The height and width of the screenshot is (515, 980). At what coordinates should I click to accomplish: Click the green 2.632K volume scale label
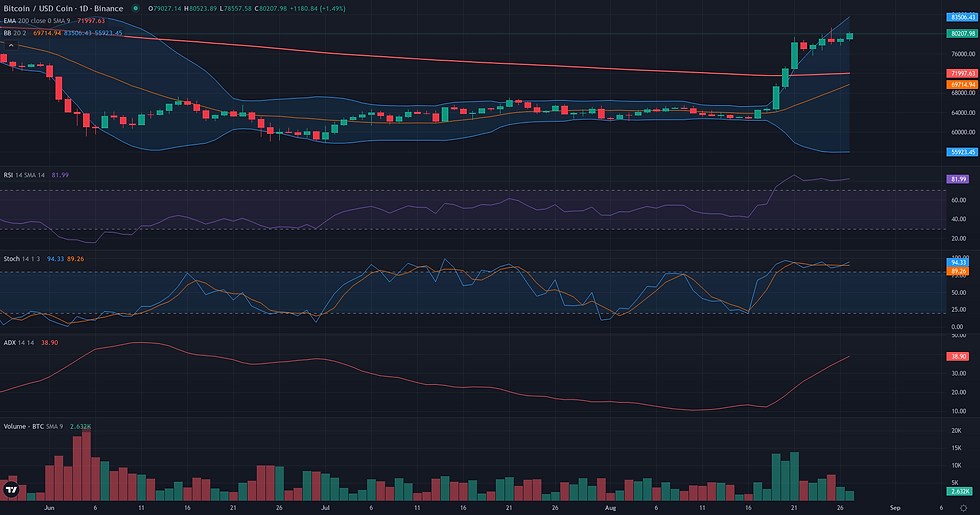tap(961, 491)
